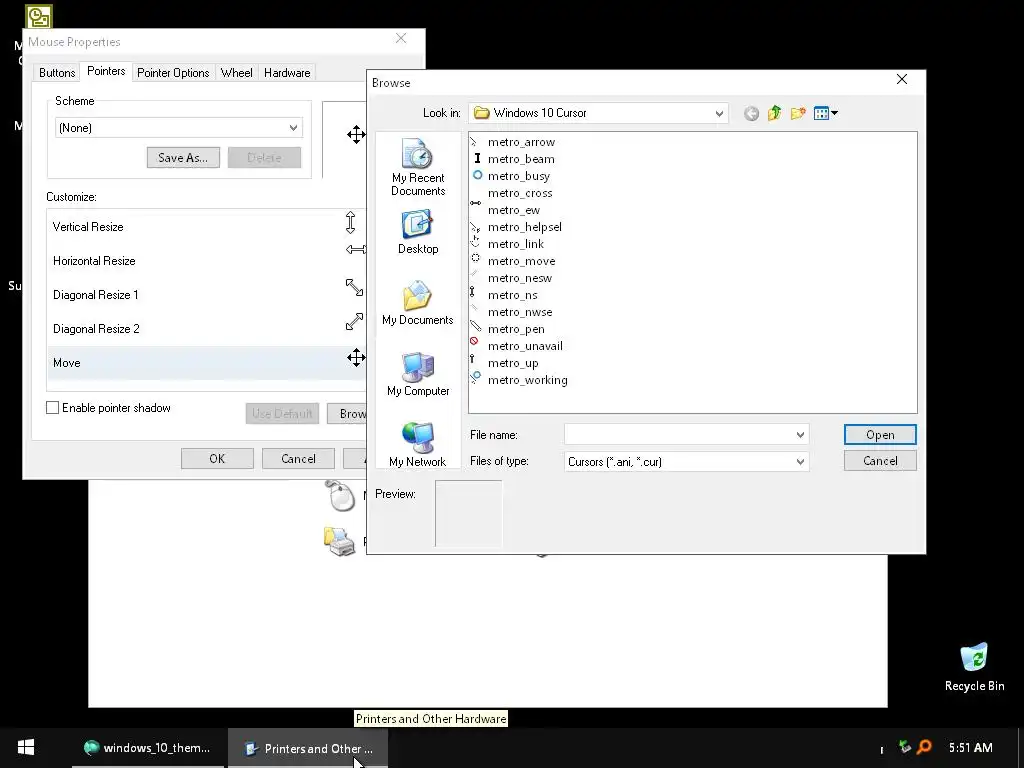1024x768 pixels.
Task: Select the metro_cross file name
Action: [x=520, y=193]
